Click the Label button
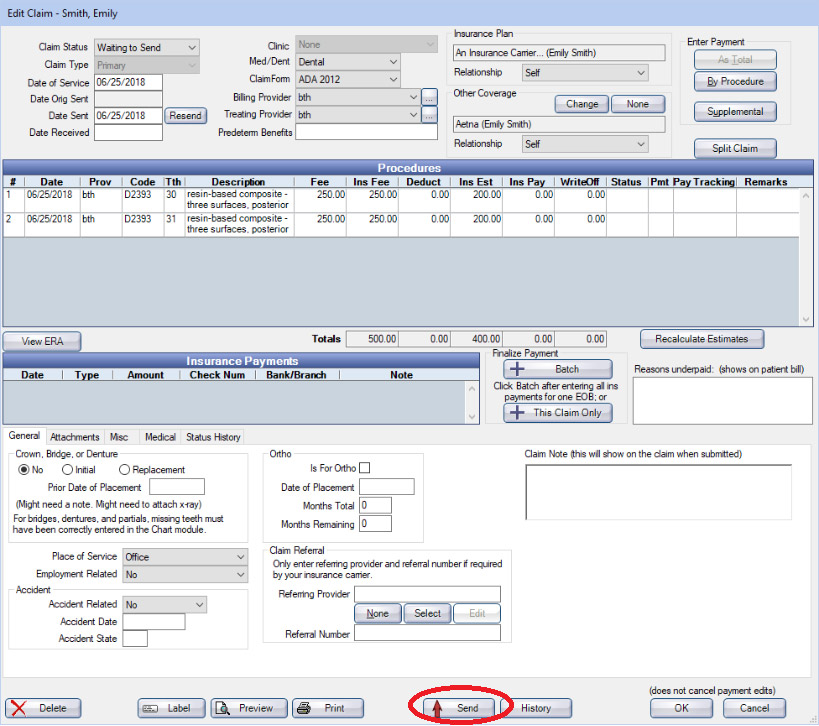819x726 pixels. (171, 708)
